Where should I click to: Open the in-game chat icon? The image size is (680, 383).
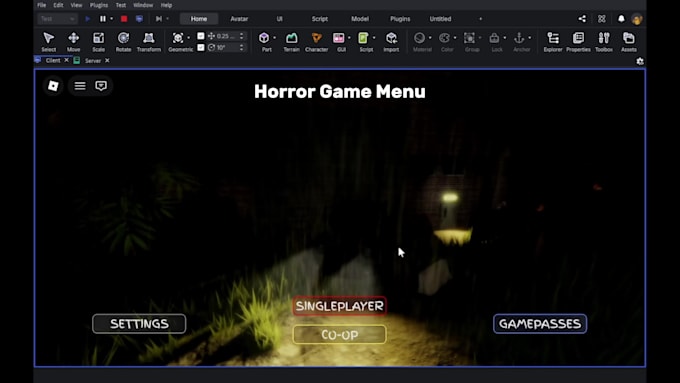click(x=101, y=86)
